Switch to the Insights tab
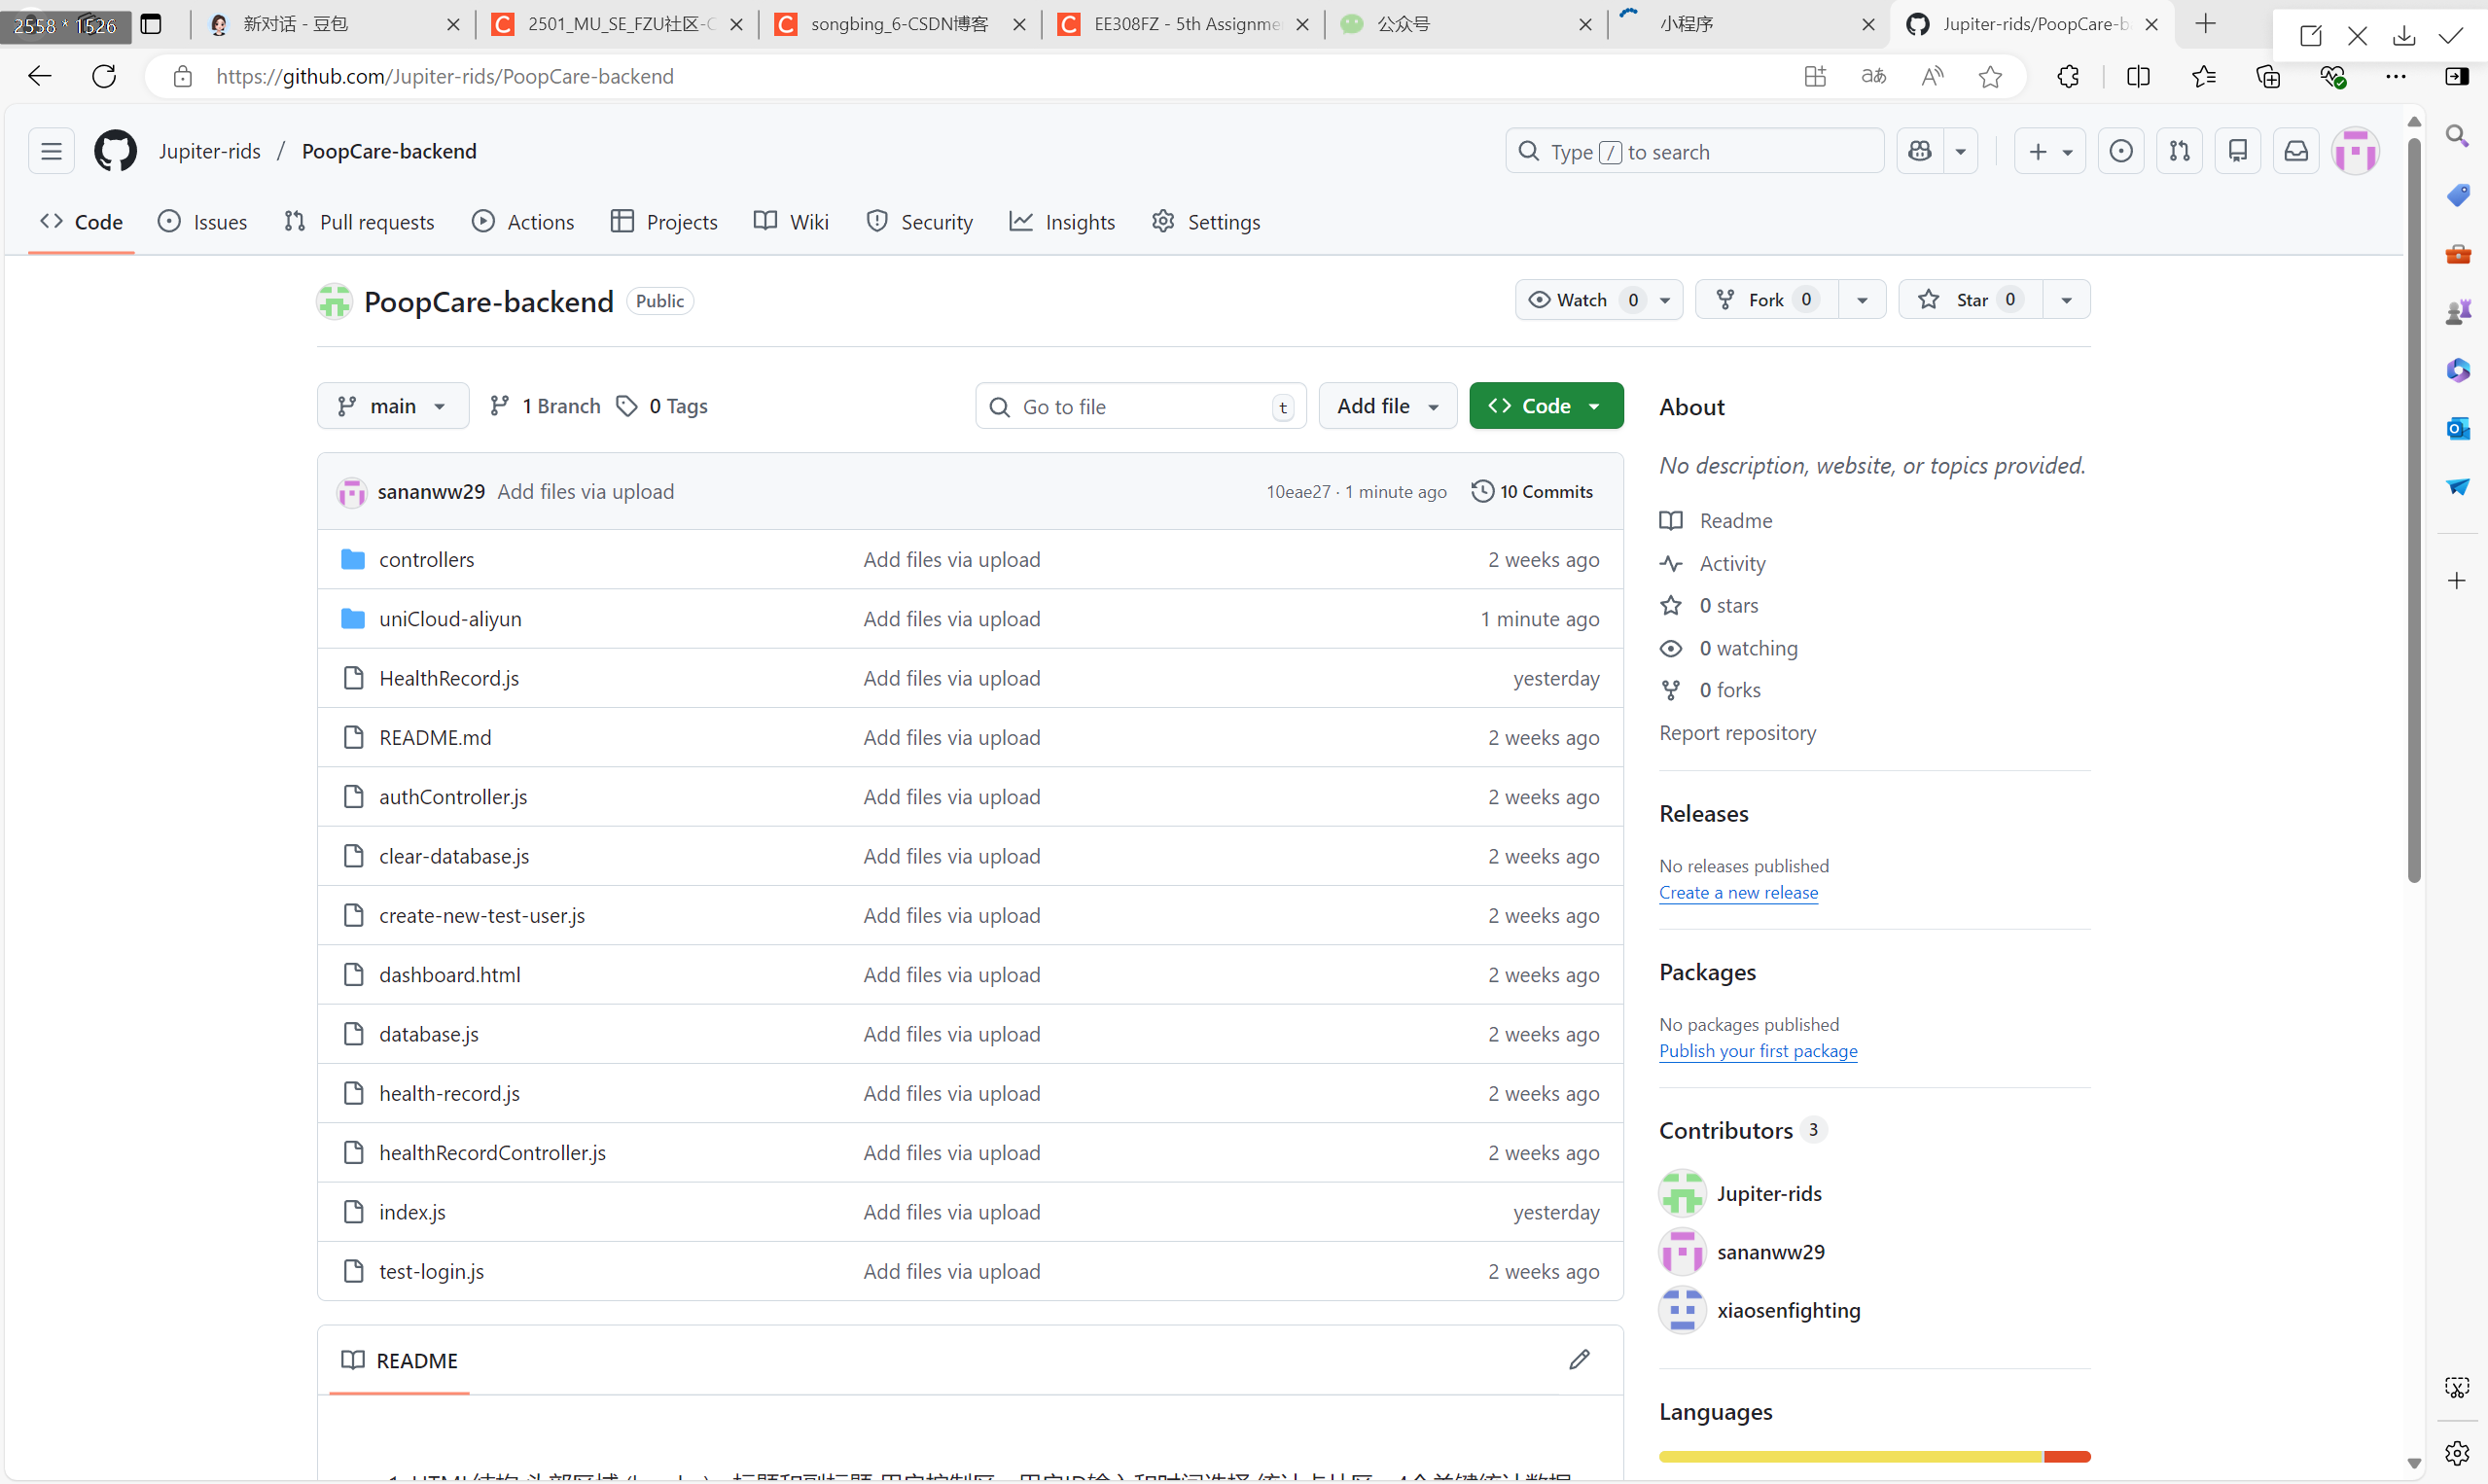 point(1062,222)
